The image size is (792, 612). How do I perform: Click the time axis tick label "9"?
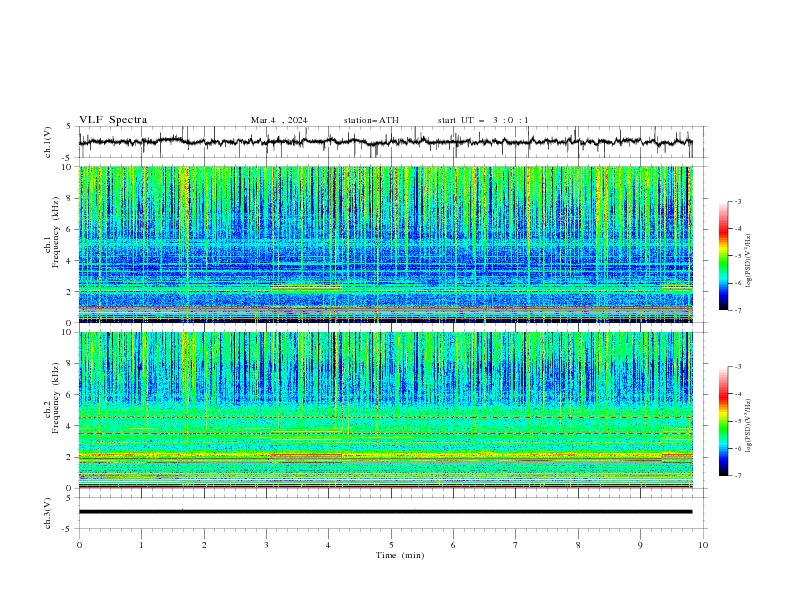click(x=640, y=545)
